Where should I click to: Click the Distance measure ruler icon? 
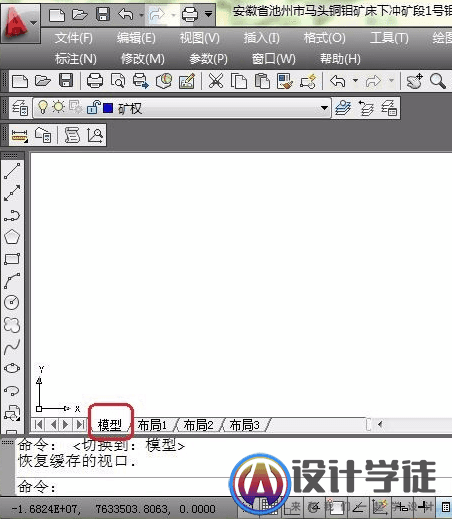20,135
